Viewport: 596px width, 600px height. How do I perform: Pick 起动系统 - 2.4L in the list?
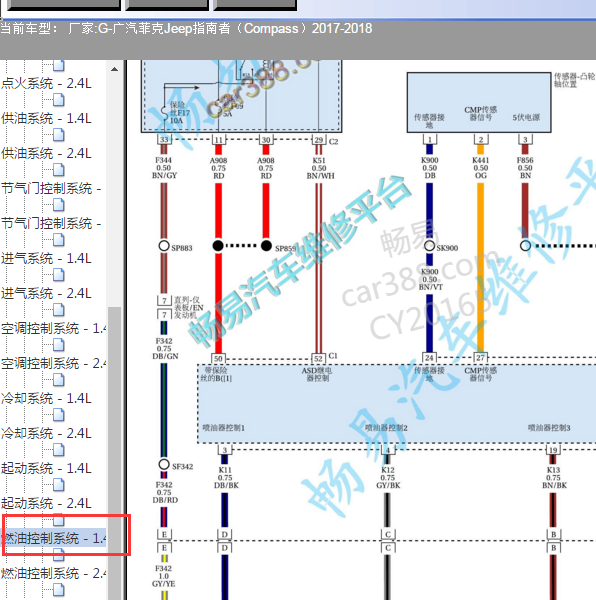coord(46,504)
